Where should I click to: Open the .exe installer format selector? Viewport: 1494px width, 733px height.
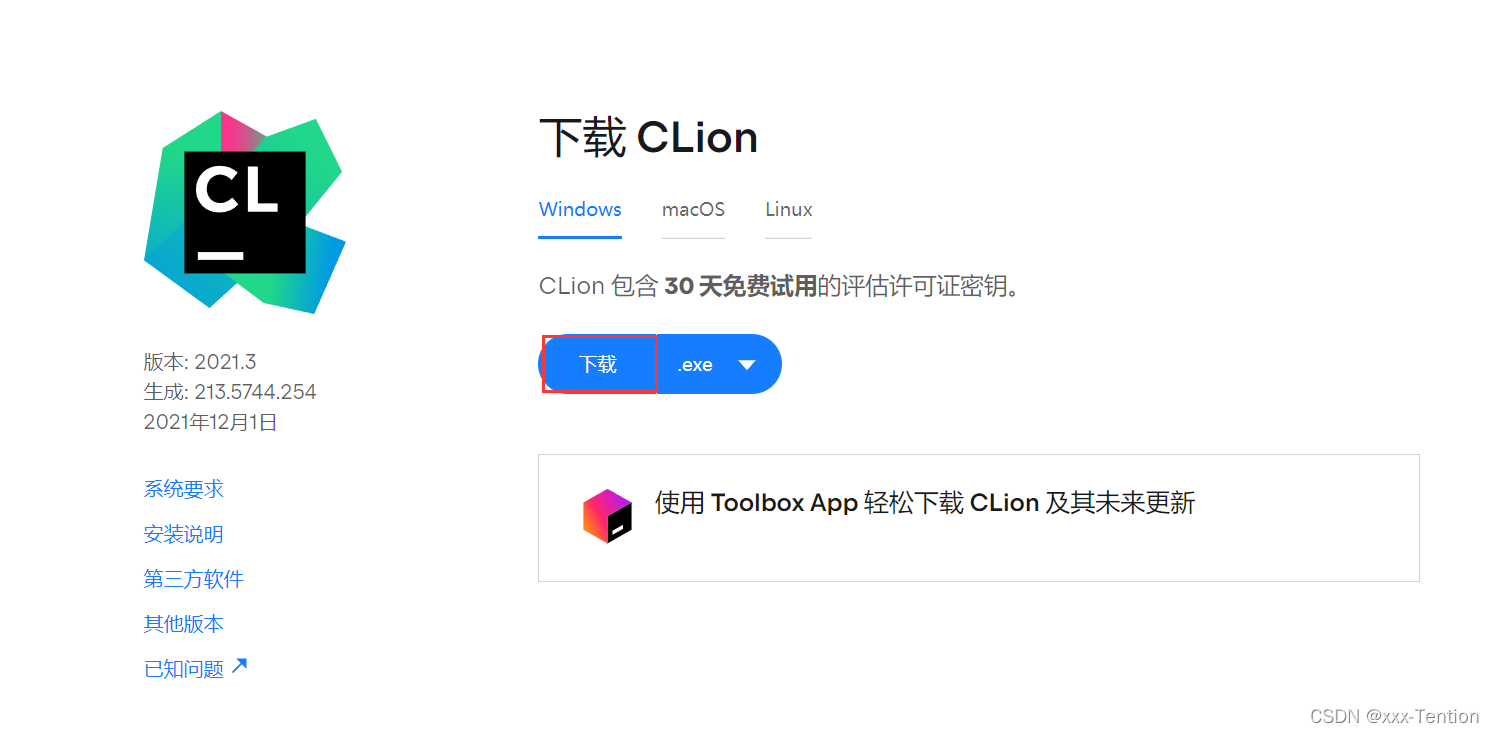click(x=719, y=364)
